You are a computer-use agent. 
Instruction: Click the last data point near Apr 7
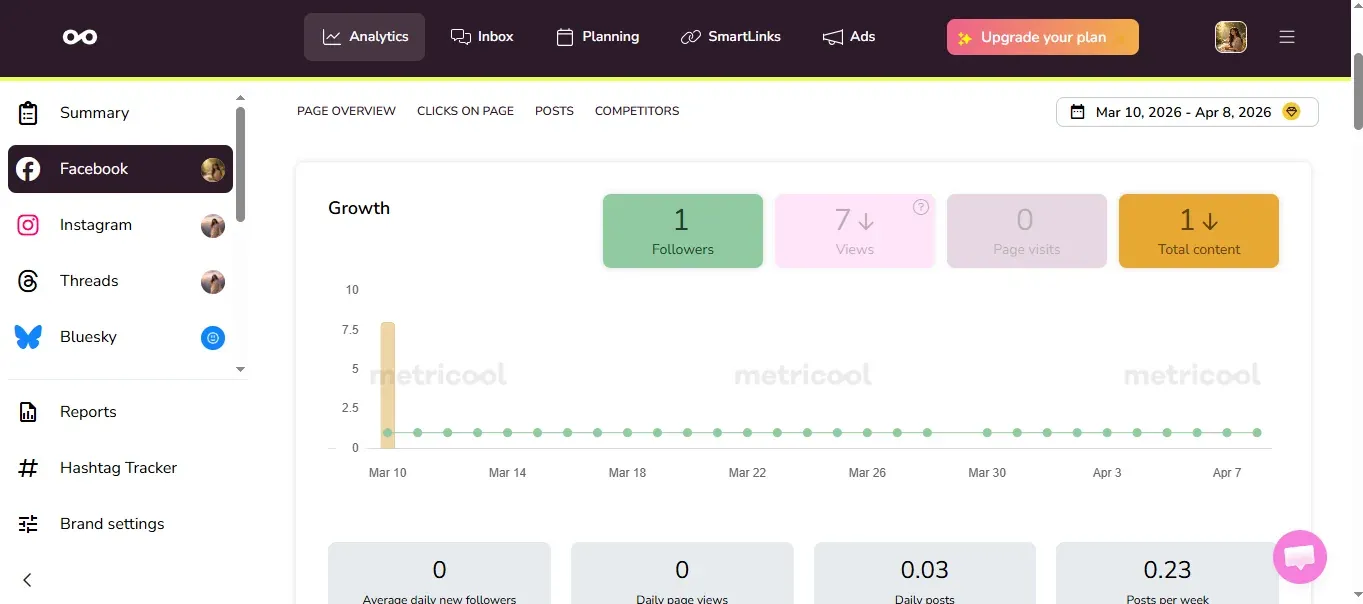tap(1257, 433)
